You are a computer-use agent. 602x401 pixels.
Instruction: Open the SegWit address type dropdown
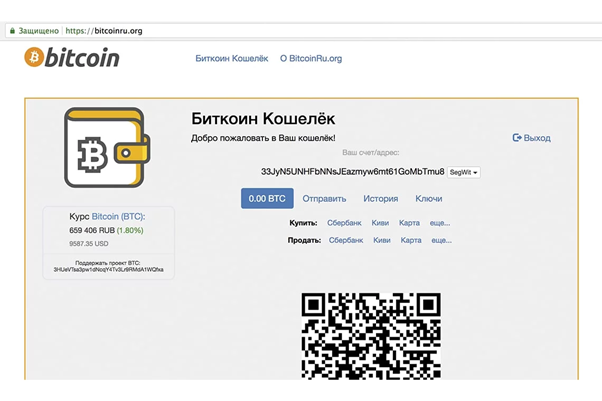[463, 172]
